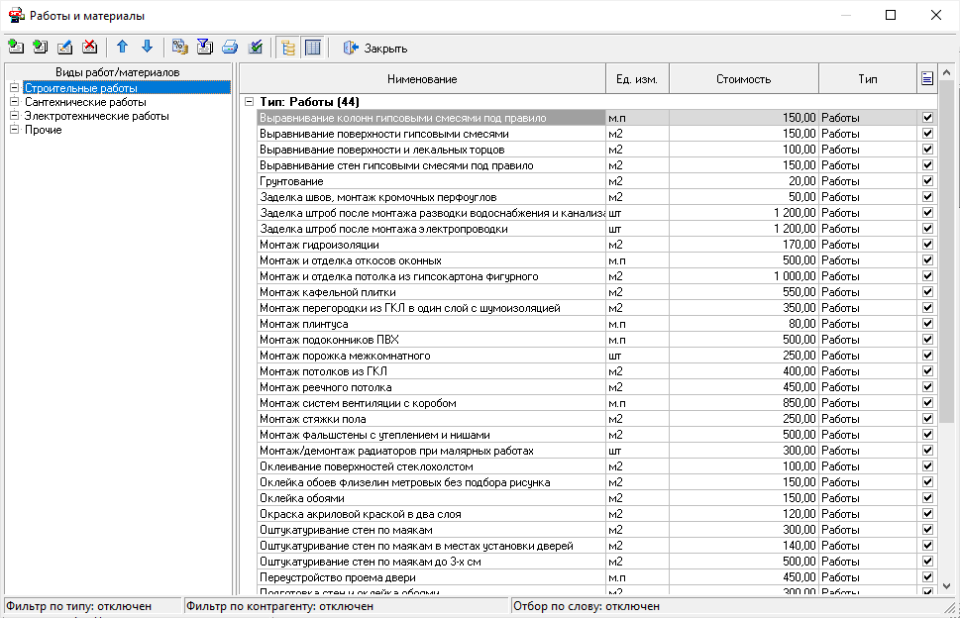Click the first add-record toolbar icon
Screen dimensions: 960x618
(16, 47)
